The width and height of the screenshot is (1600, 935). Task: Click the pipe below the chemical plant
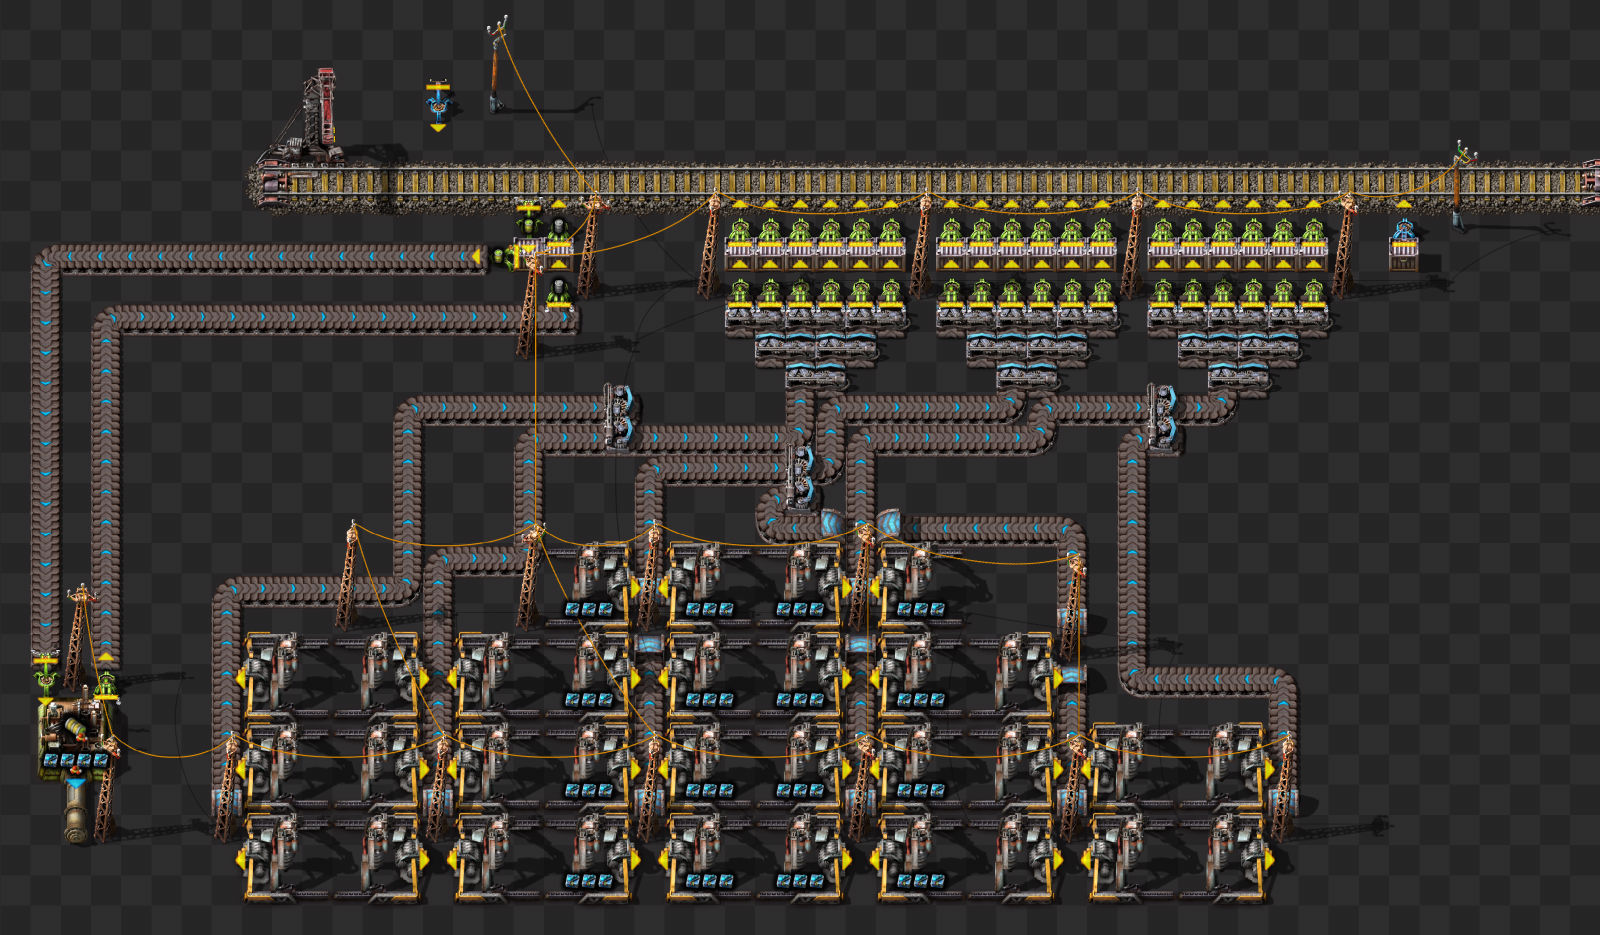pos(75,813)
